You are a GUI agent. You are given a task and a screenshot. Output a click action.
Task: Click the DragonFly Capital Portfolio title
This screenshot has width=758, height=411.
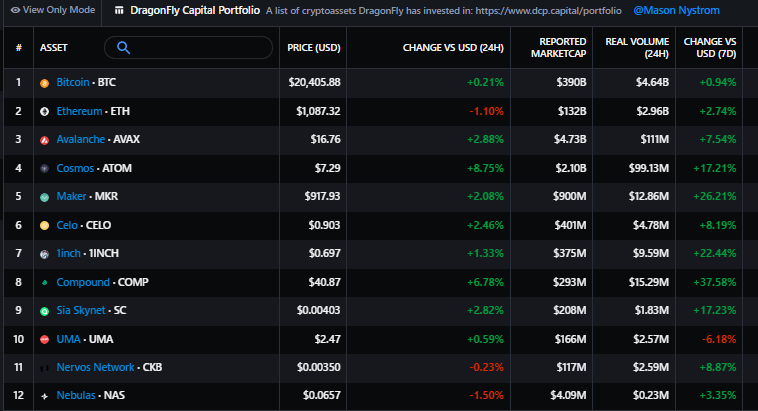pos(195,10)
